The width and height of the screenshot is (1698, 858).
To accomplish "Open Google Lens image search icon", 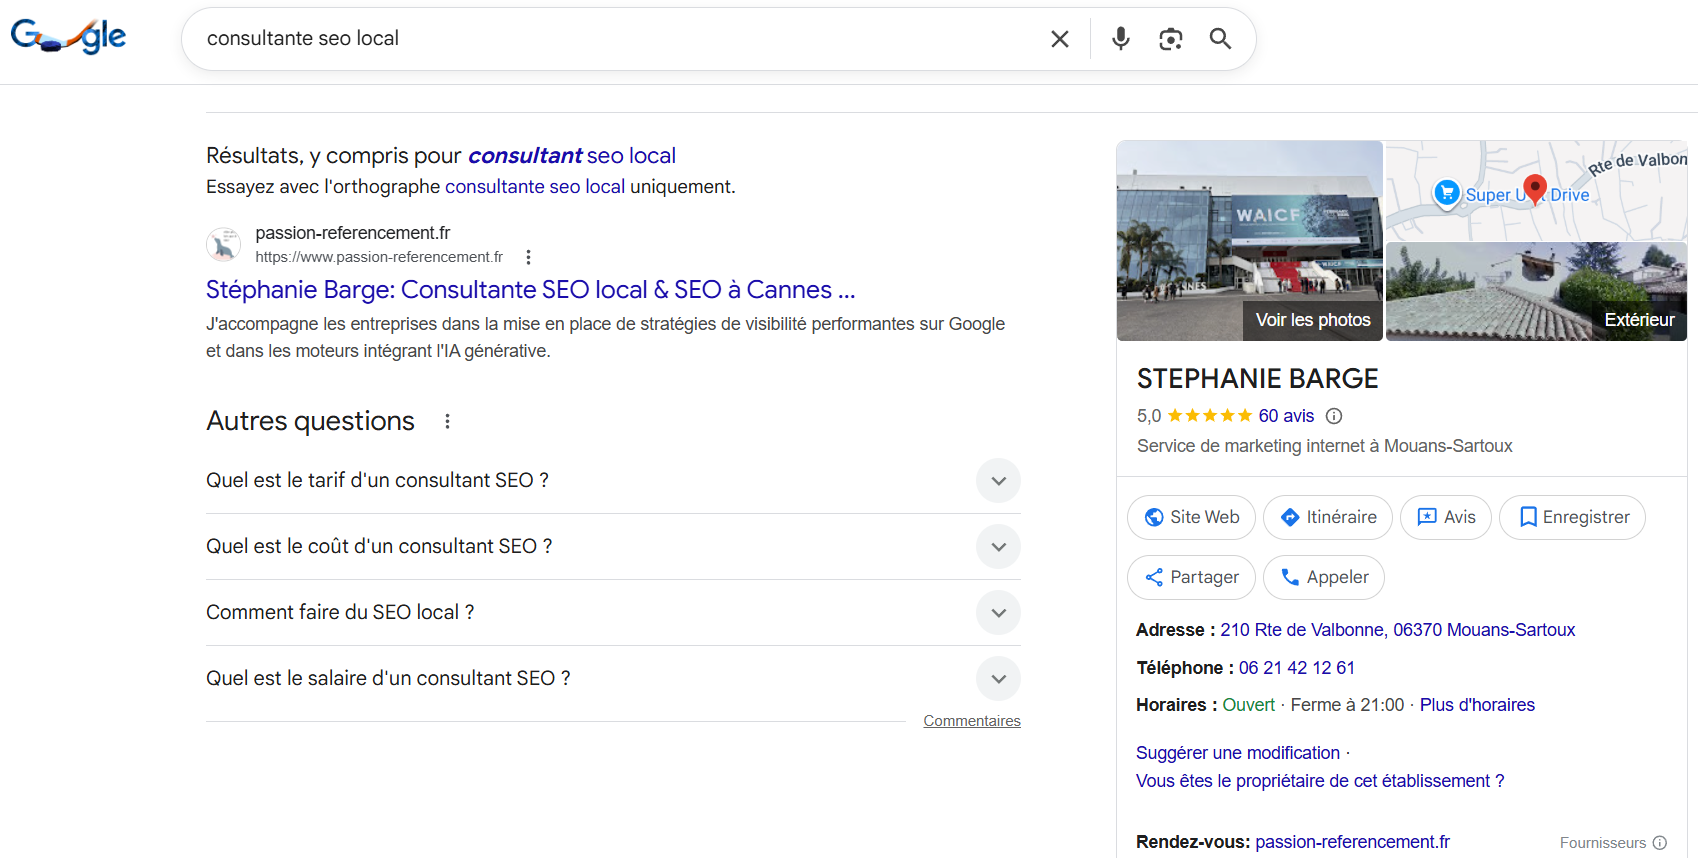I will (x=1171, y=39).
